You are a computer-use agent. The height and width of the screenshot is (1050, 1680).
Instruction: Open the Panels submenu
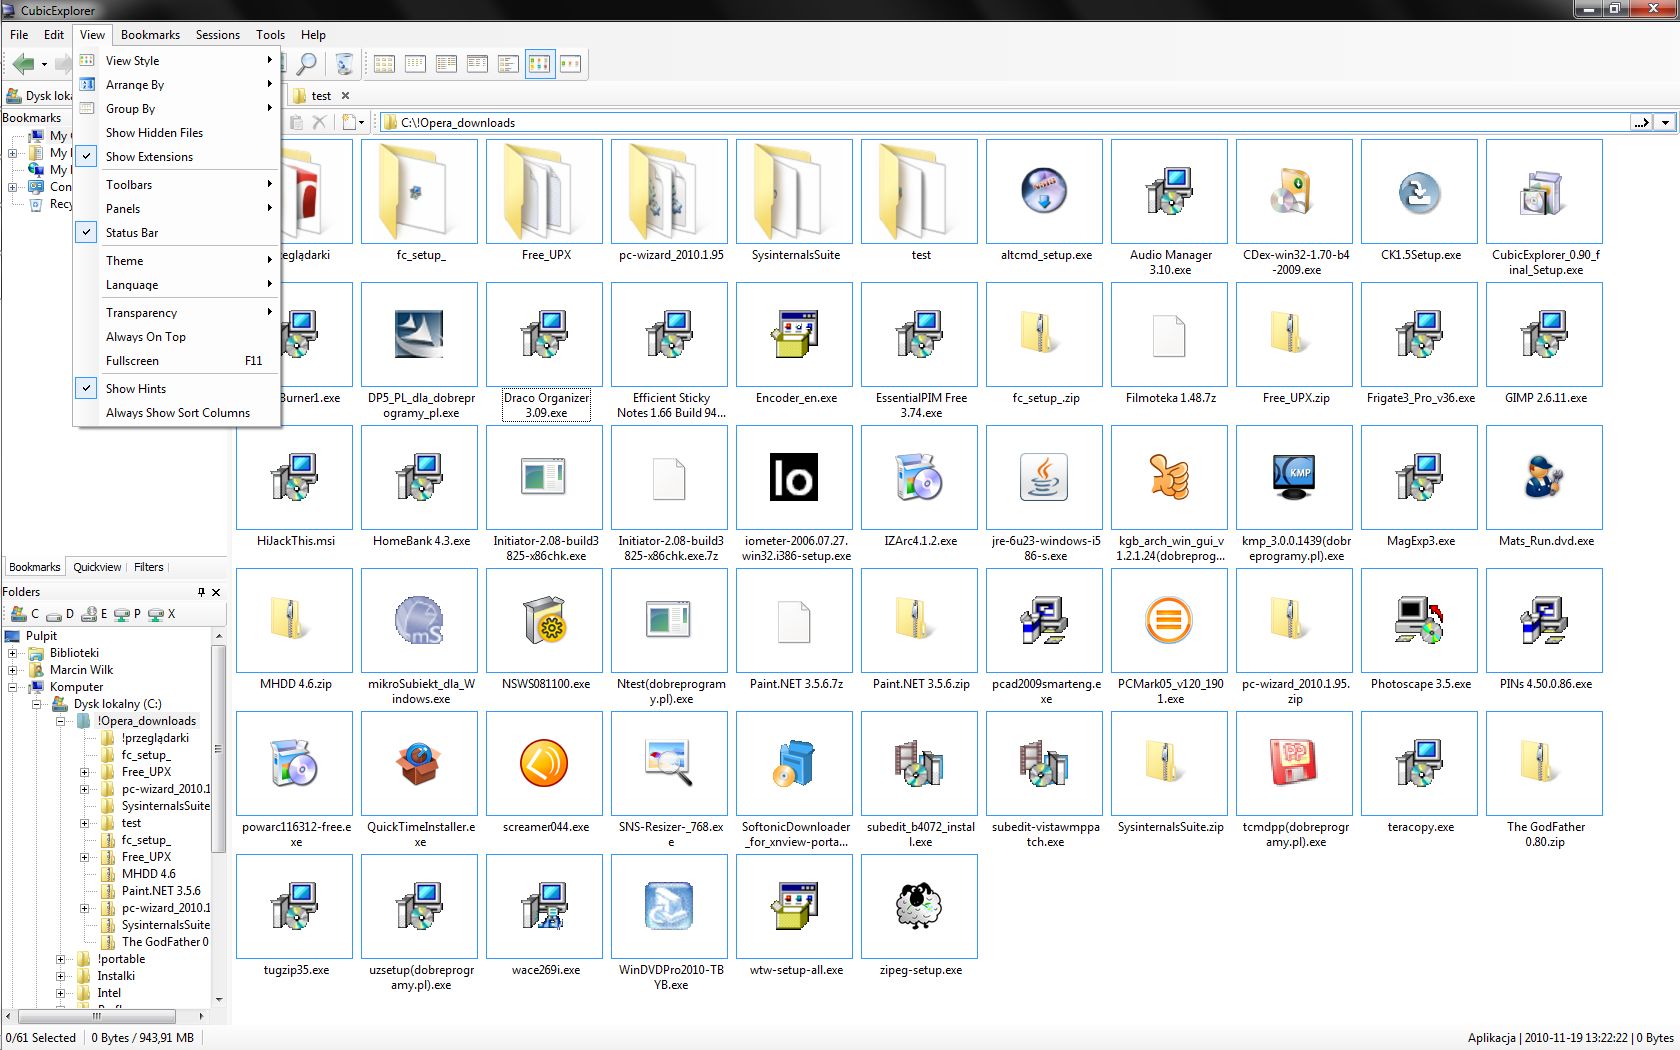click(176, 209)
